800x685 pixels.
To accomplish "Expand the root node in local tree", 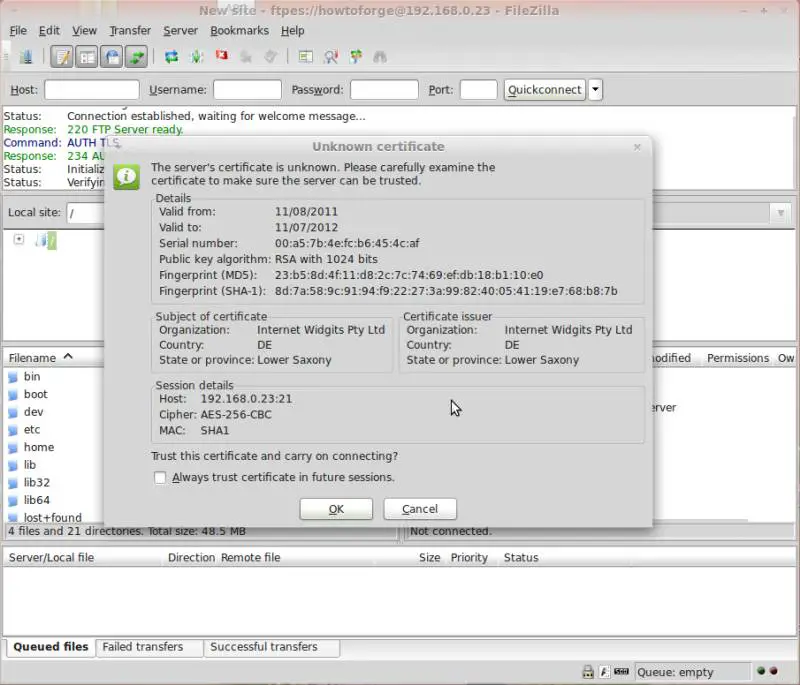I will coord(19,239).
